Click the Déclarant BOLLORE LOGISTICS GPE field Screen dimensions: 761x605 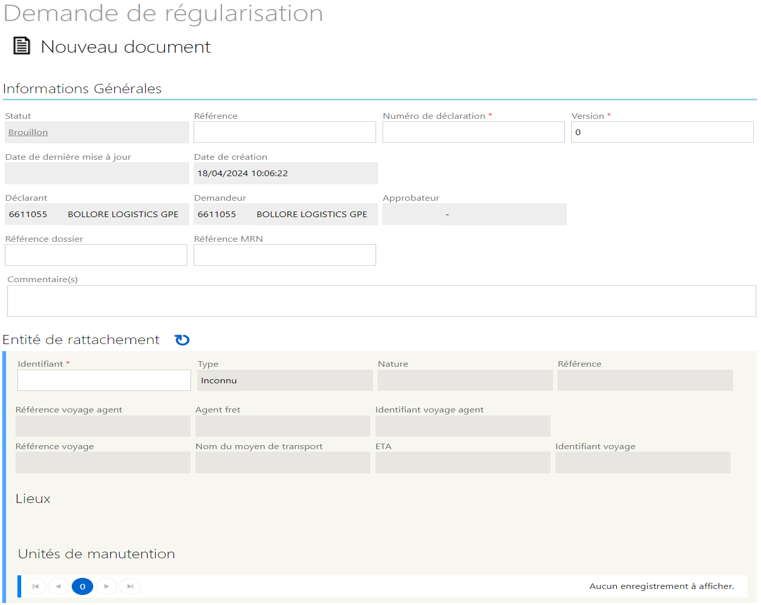[97, 214]
